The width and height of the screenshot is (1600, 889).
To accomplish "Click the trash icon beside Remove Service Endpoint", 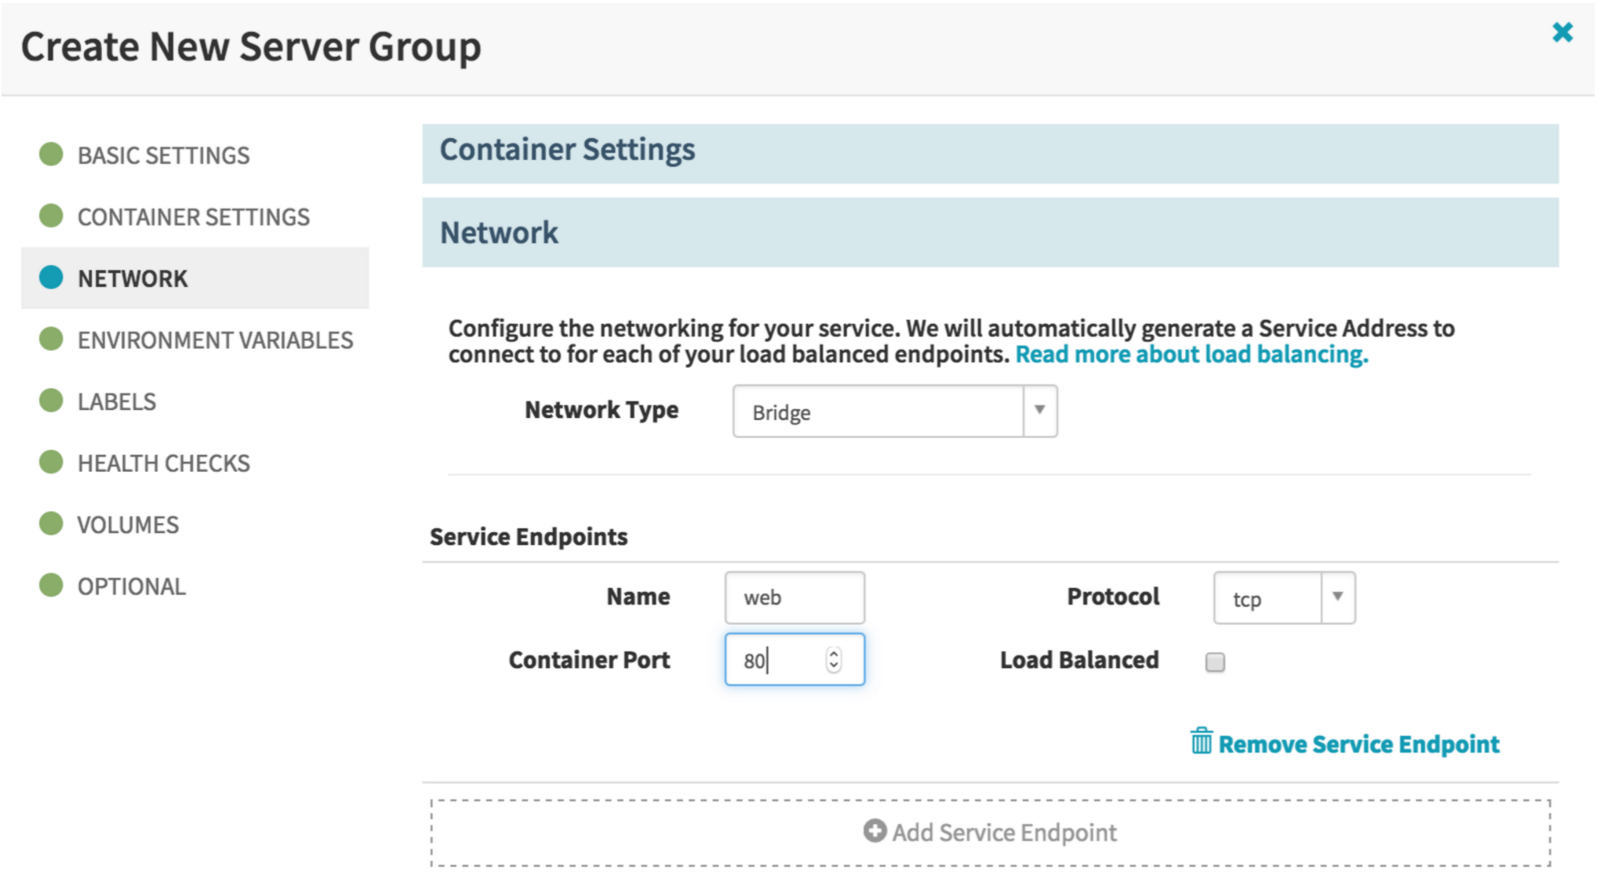I will tap(1201, 741).
